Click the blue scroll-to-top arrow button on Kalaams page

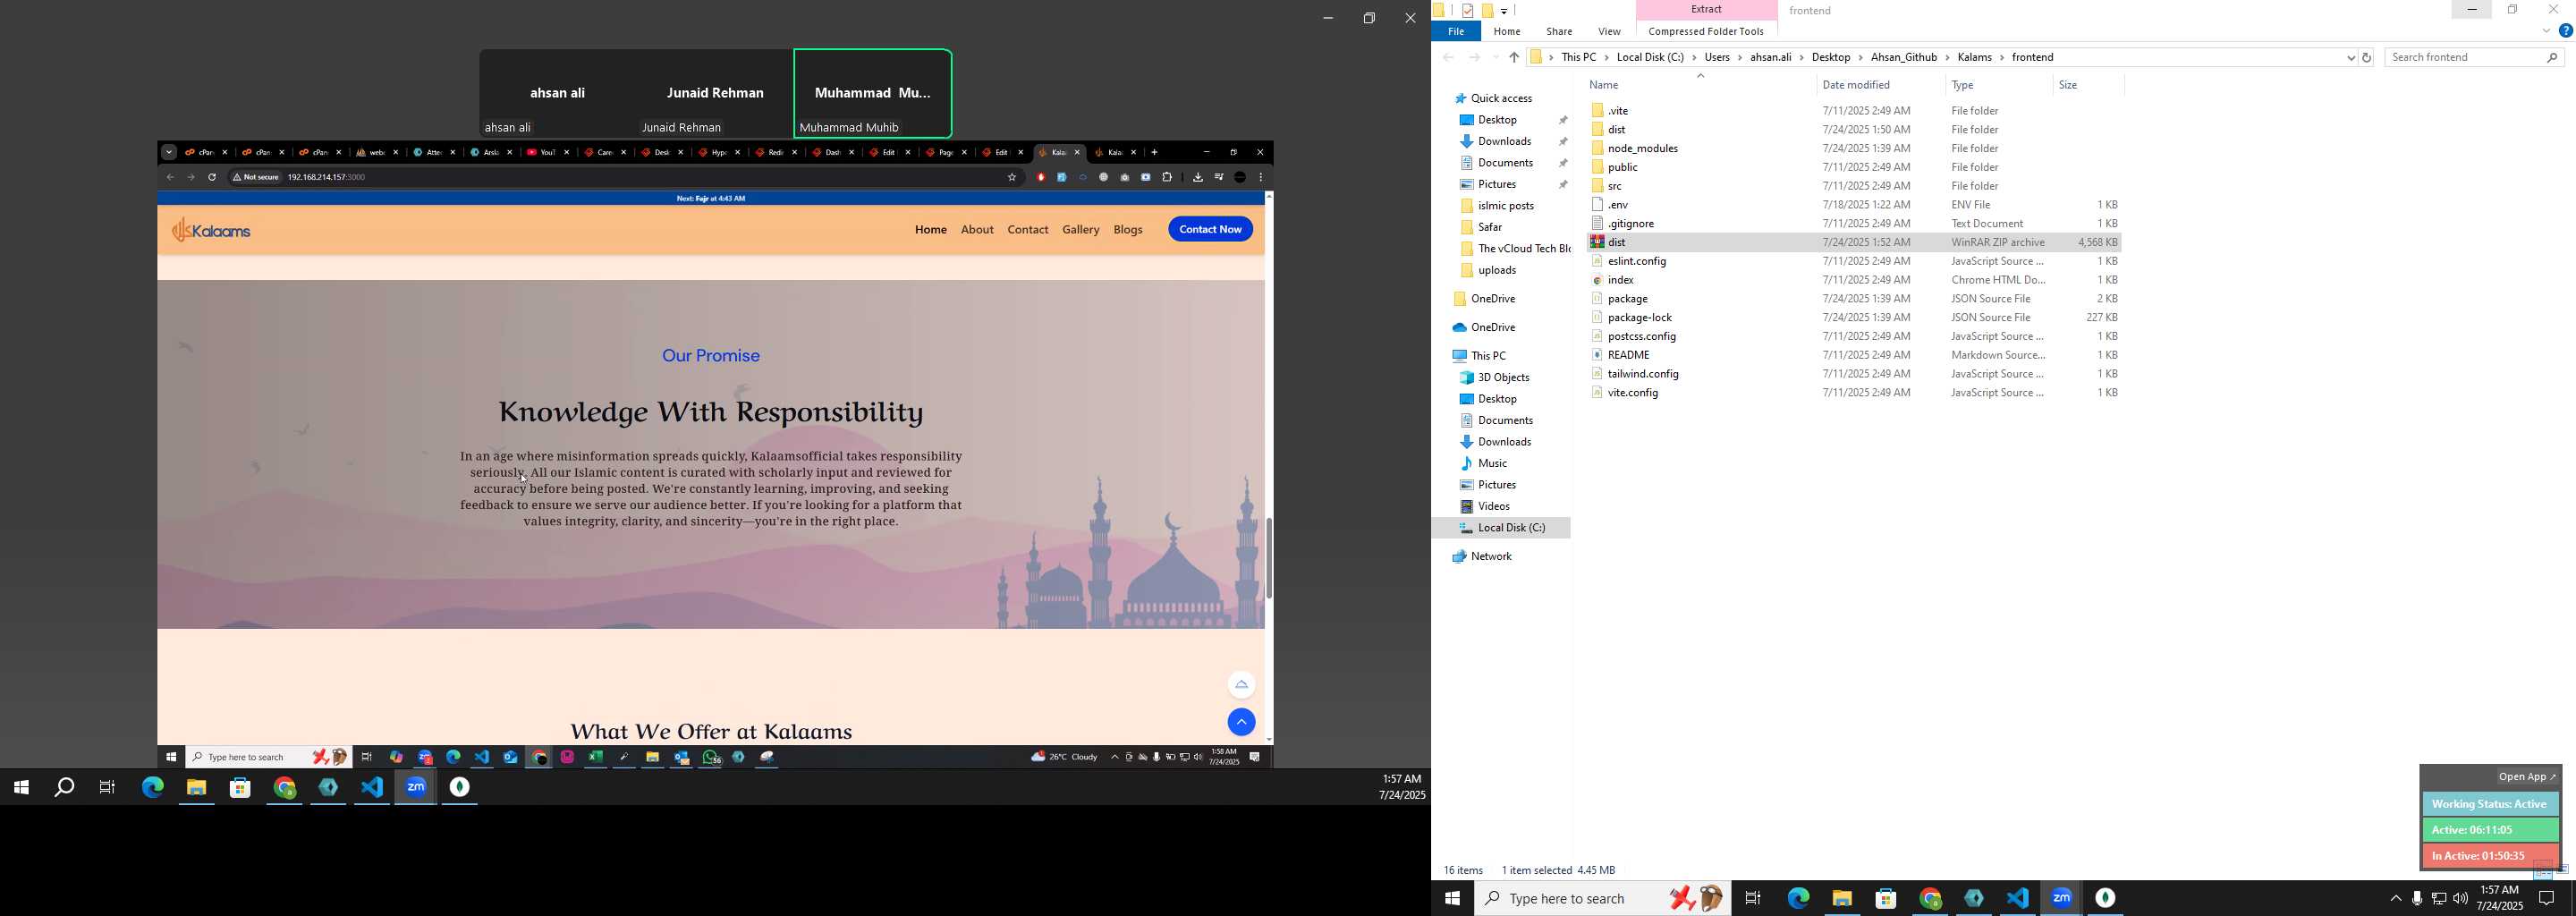[x=1241, y=722]
